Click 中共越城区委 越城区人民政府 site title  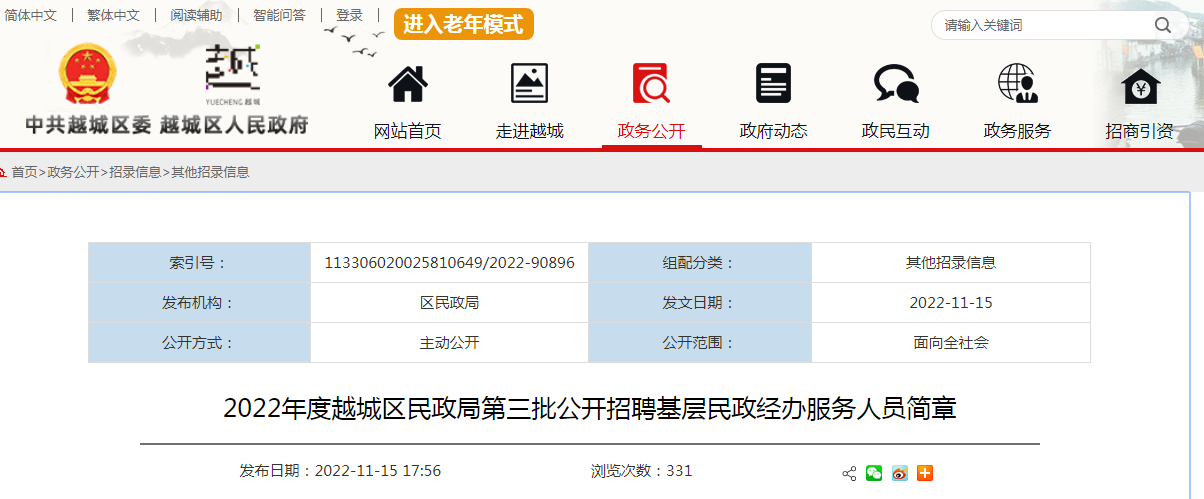(x=167, y=126)
